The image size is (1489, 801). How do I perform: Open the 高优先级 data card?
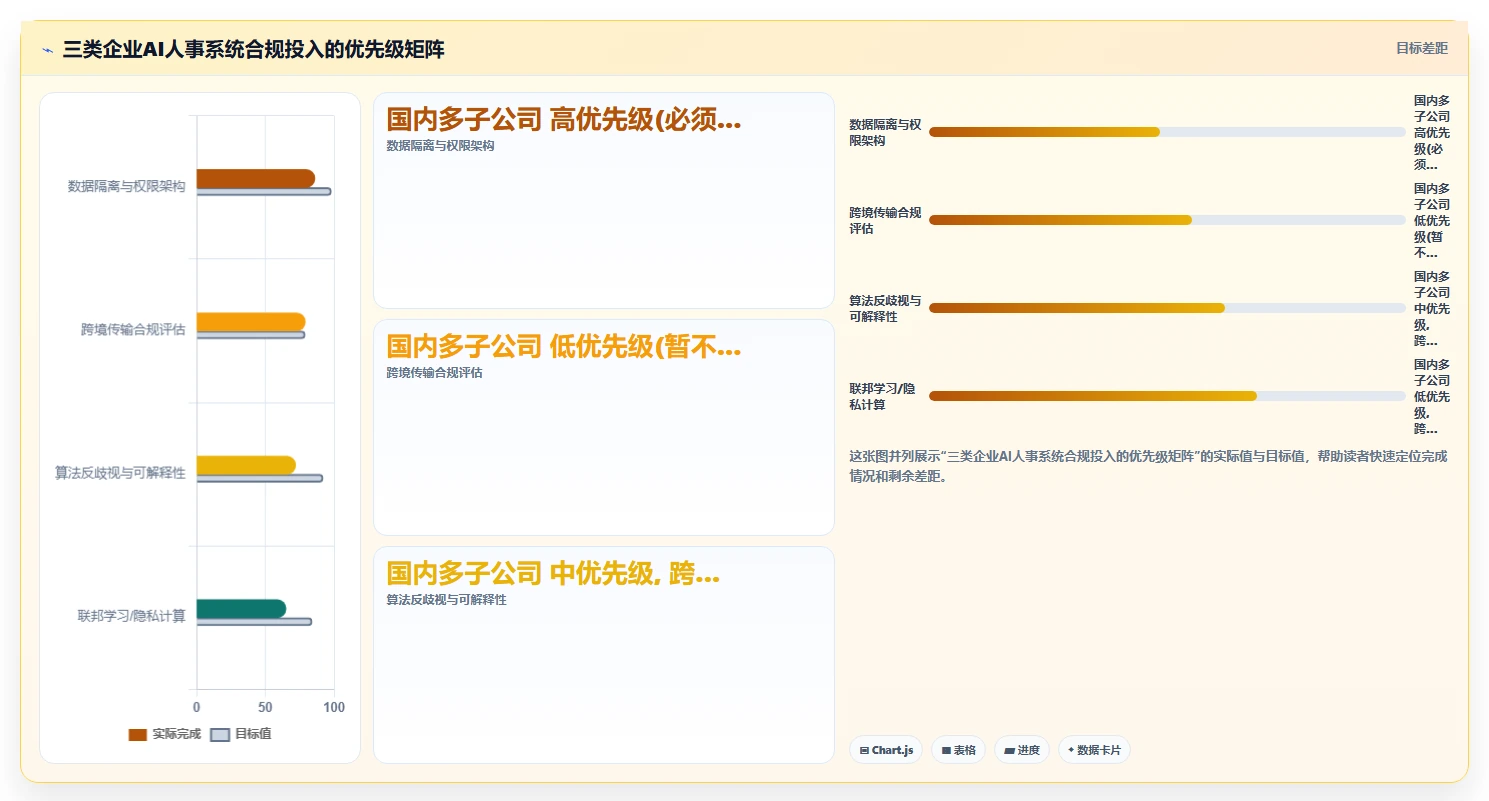pyautogui.click(x=604, y=201)
